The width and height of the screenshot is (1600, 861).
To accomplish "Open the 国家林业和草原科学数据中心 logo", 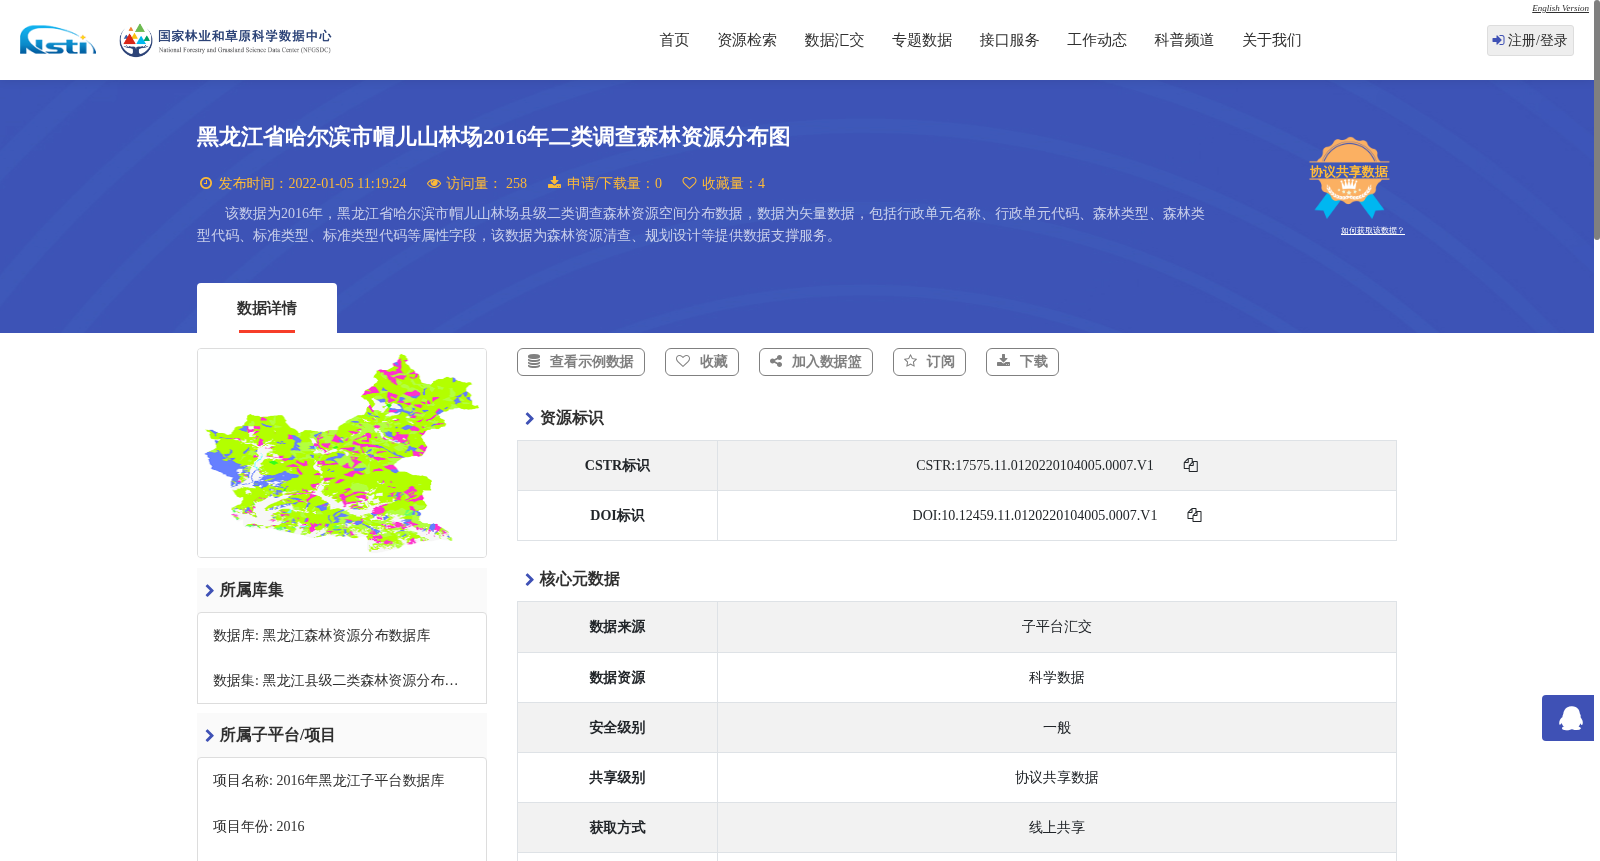I will (x=225, y=40).
